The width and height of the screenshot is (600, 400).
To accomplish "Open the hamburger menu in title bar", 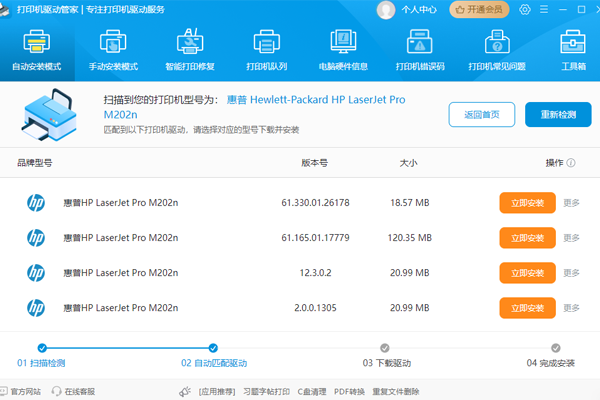I will [544, 10].
